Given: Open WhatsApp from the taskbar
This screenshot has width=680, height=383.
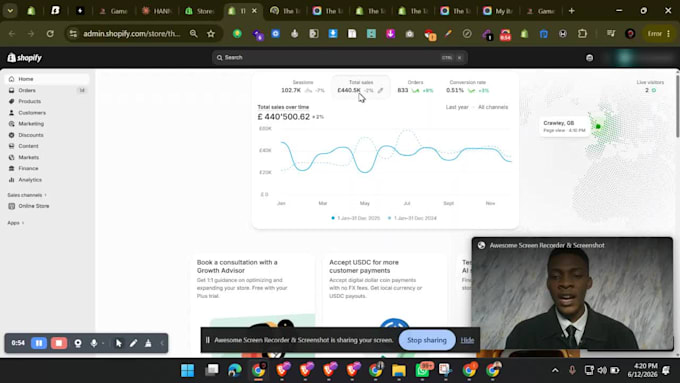Looking at the screenshot, I should click(x=423, y=370).
